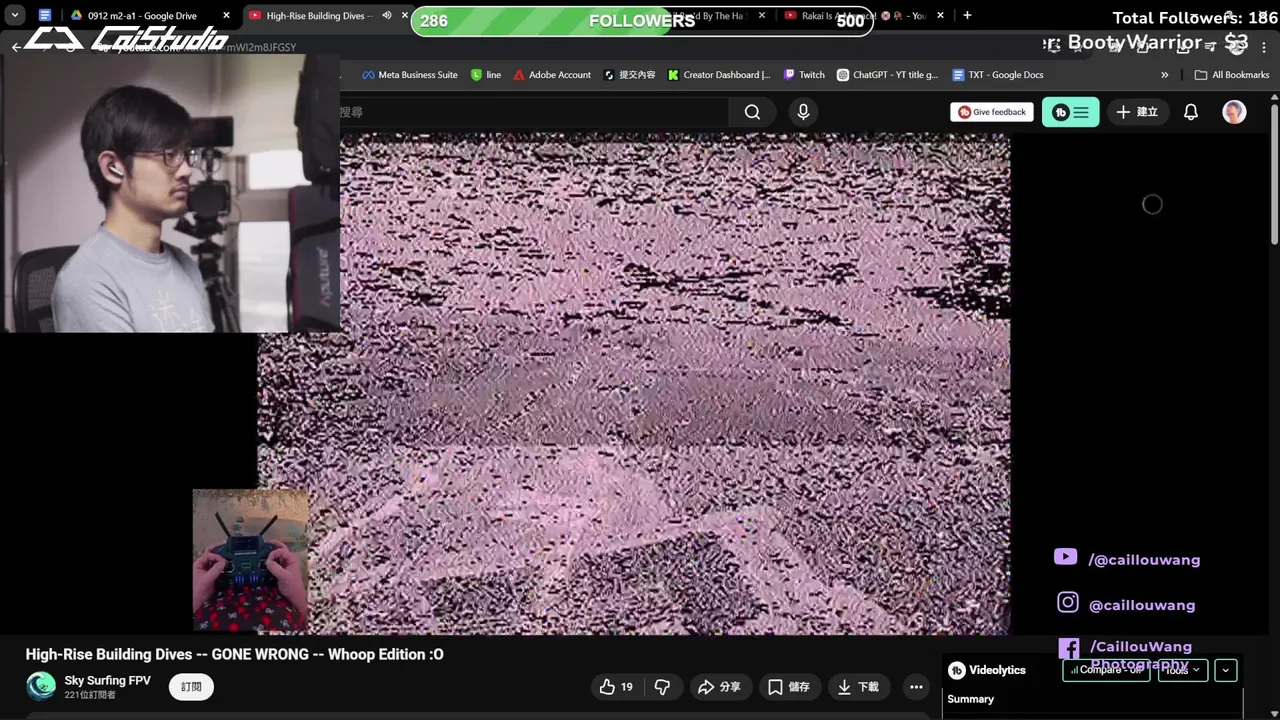The image size is (1280, 720).
Task: Open Meta Business Suite bookmark
Action: (410, 75)
